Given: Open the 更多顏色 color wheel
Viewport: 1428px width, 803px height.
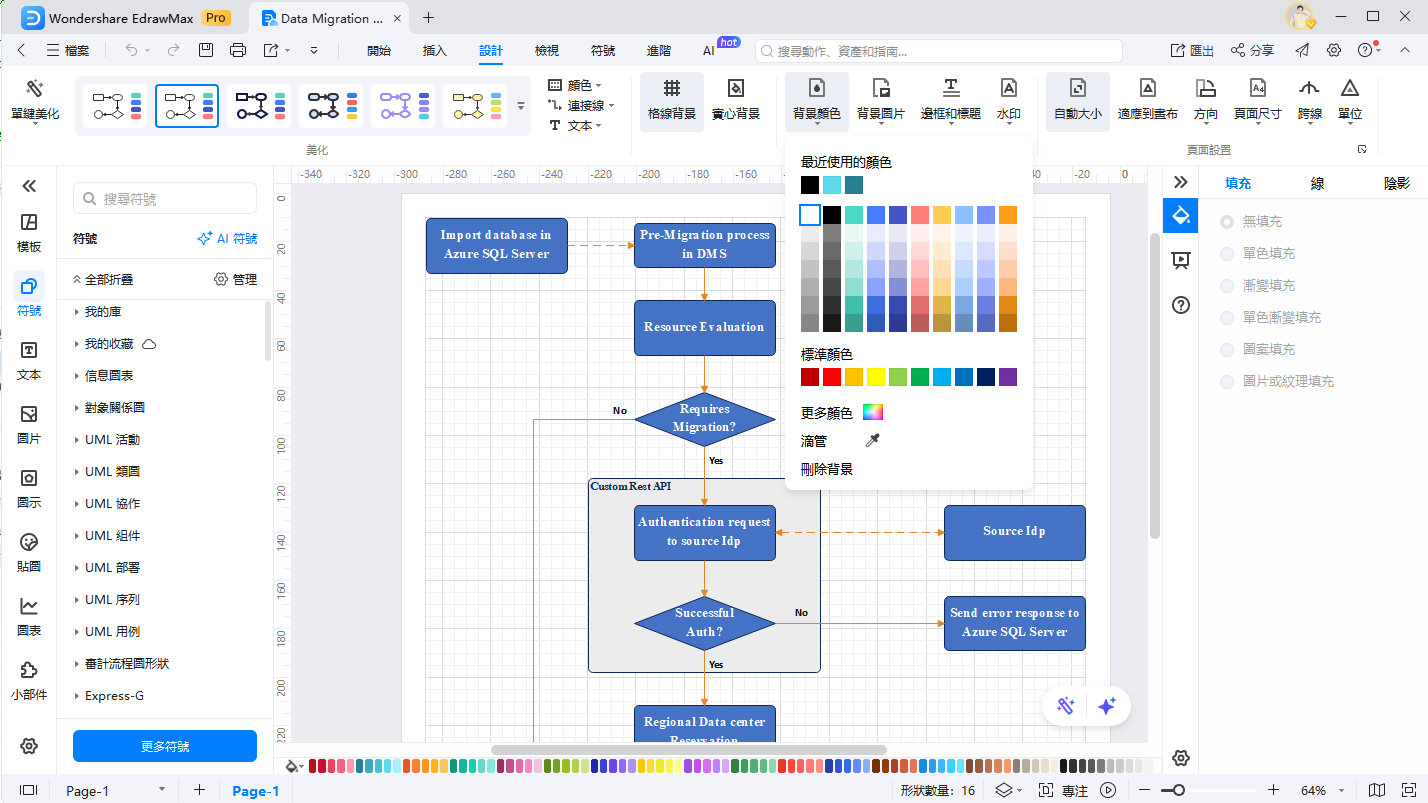Looking at the screenshot, I should click(x=873, y=413).
